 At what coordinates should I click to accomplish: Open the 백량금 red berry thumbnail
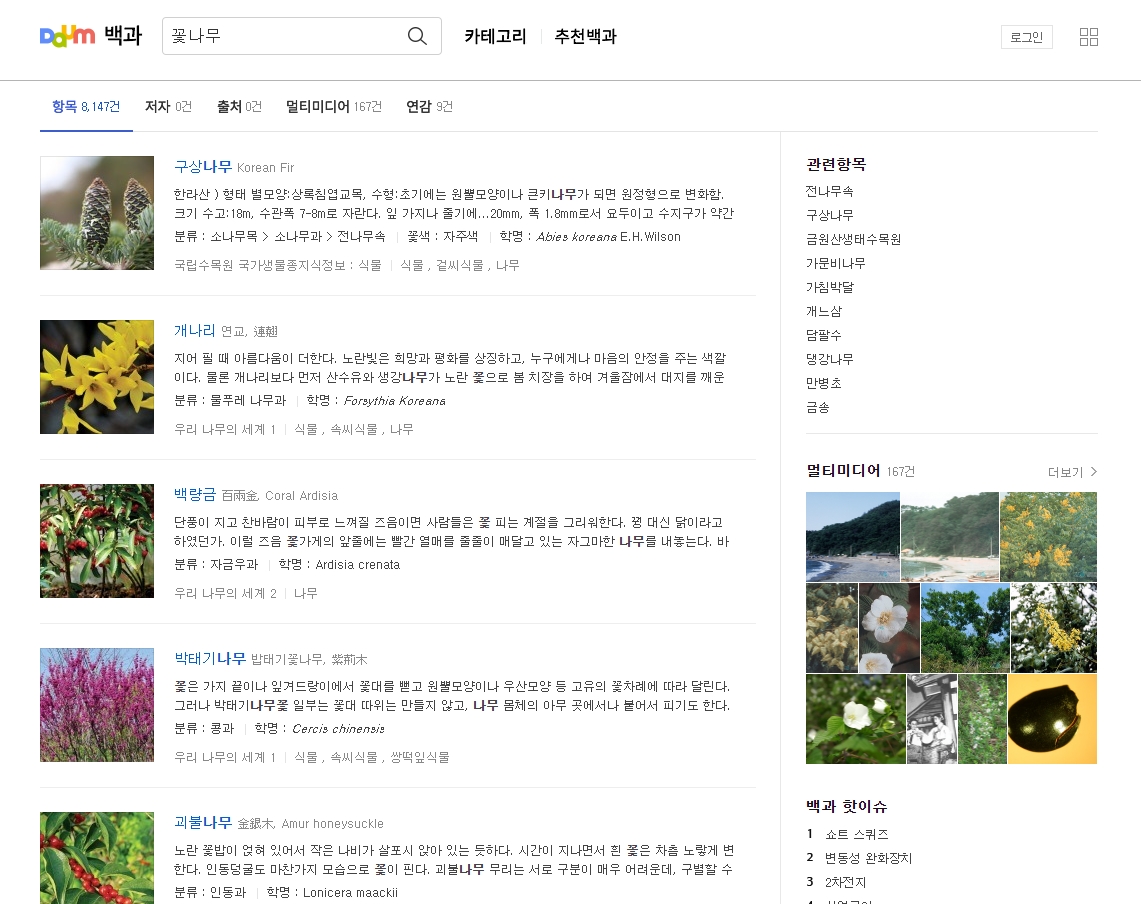coord(97,541)
